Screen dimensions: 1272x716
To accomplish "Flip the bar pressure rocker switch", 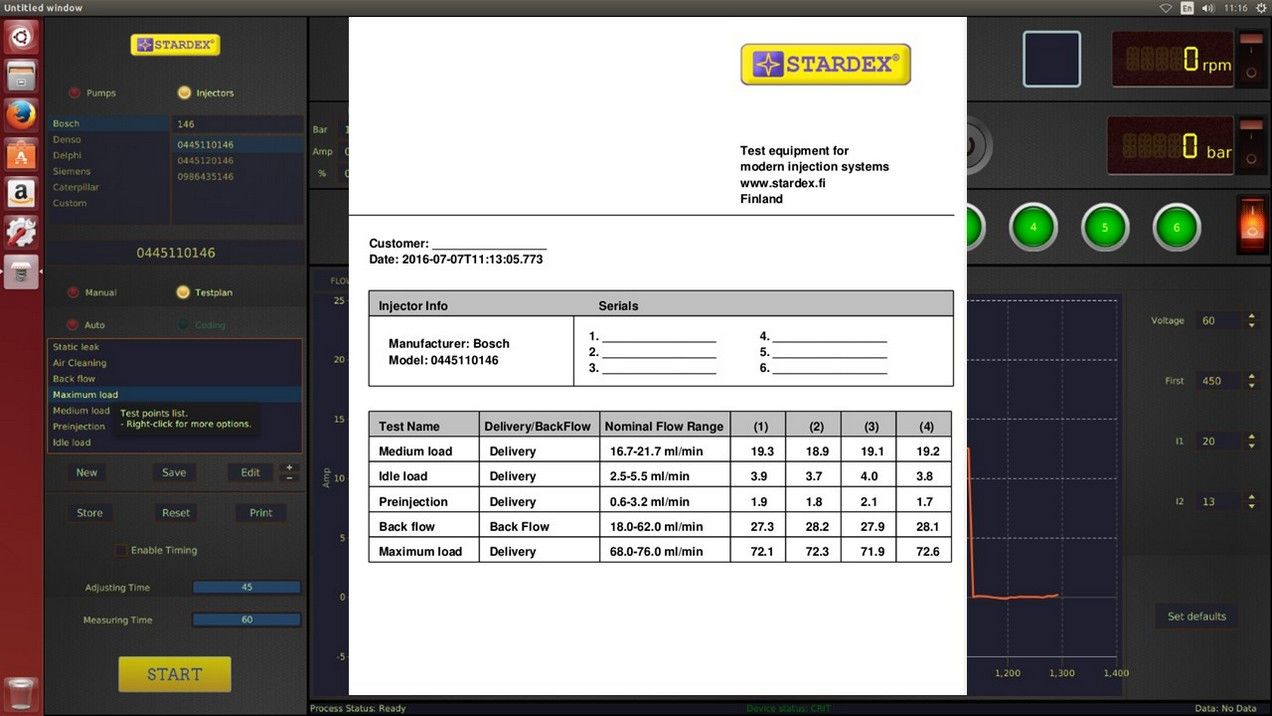I will click(x=1251, y=145).
